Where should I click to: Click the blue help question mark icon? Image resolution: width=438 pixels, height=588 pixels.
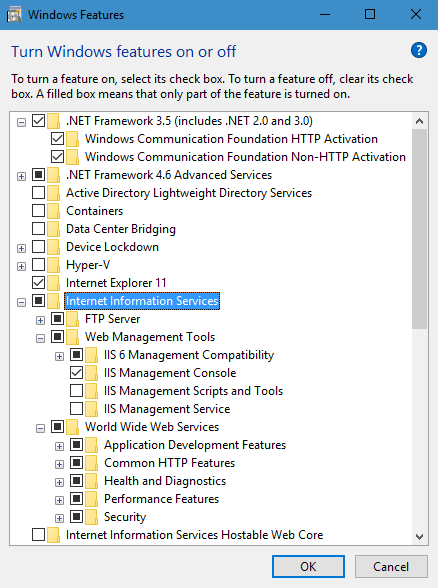[418, 50]
